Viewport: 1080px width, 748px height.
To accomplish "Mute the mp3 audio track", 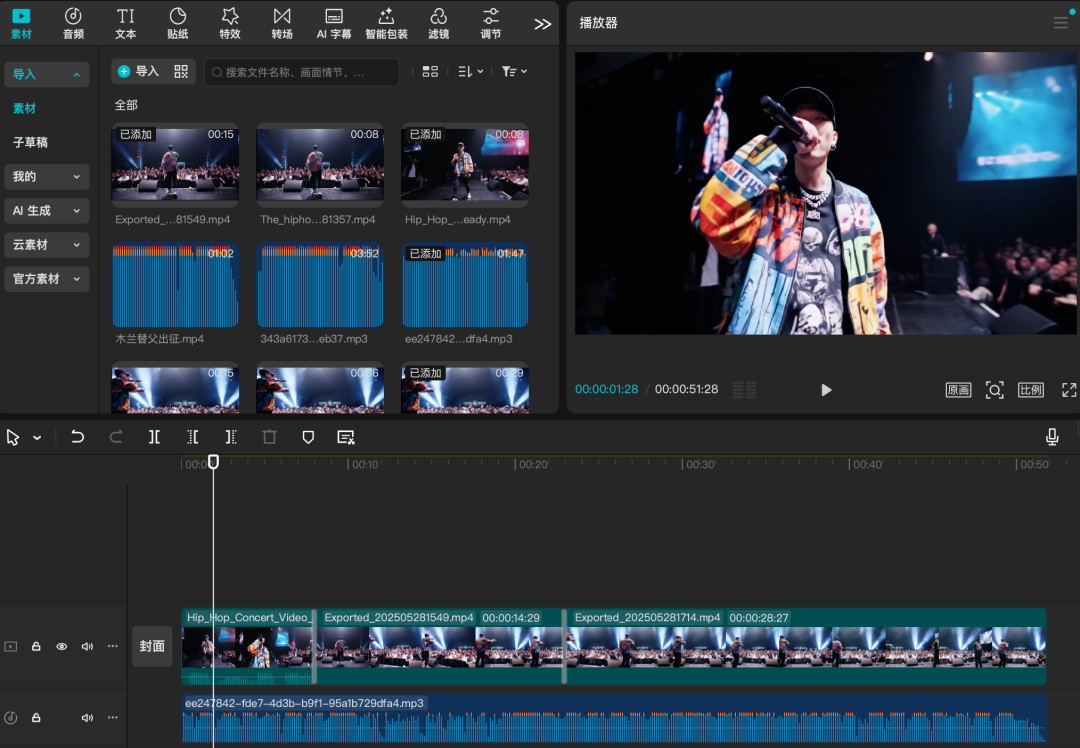I will coord(87,718).
